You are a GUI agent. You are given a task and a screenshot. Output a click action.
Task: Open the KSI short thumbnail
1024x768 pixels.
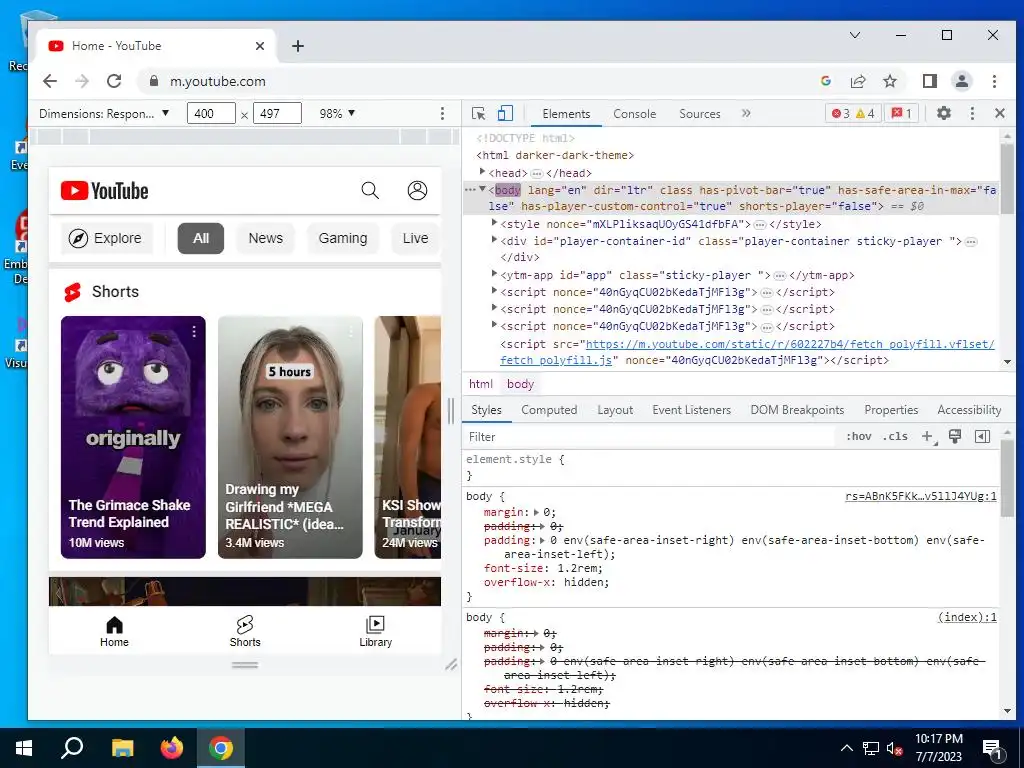coord(408,438)
